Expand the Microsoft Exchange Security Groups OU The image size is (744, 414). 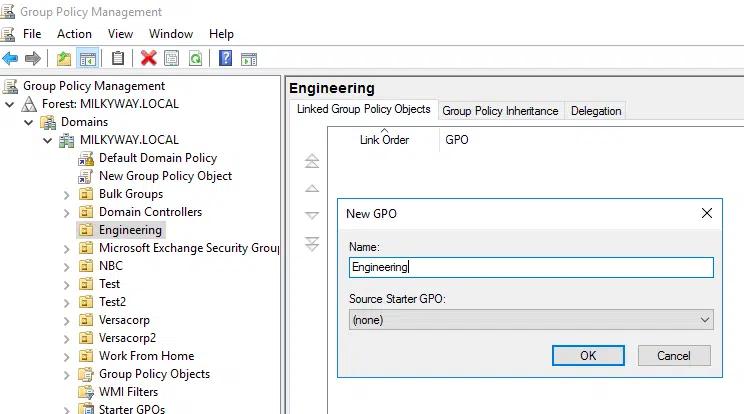pos(66,249)
